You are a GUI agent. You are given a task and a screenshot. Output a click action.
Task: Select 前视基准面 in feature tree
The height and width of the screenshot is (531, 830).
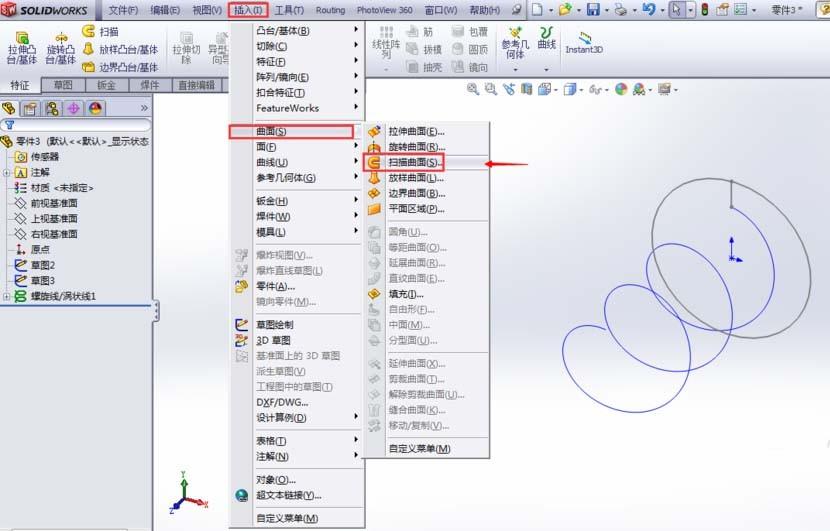coord(53,203)
